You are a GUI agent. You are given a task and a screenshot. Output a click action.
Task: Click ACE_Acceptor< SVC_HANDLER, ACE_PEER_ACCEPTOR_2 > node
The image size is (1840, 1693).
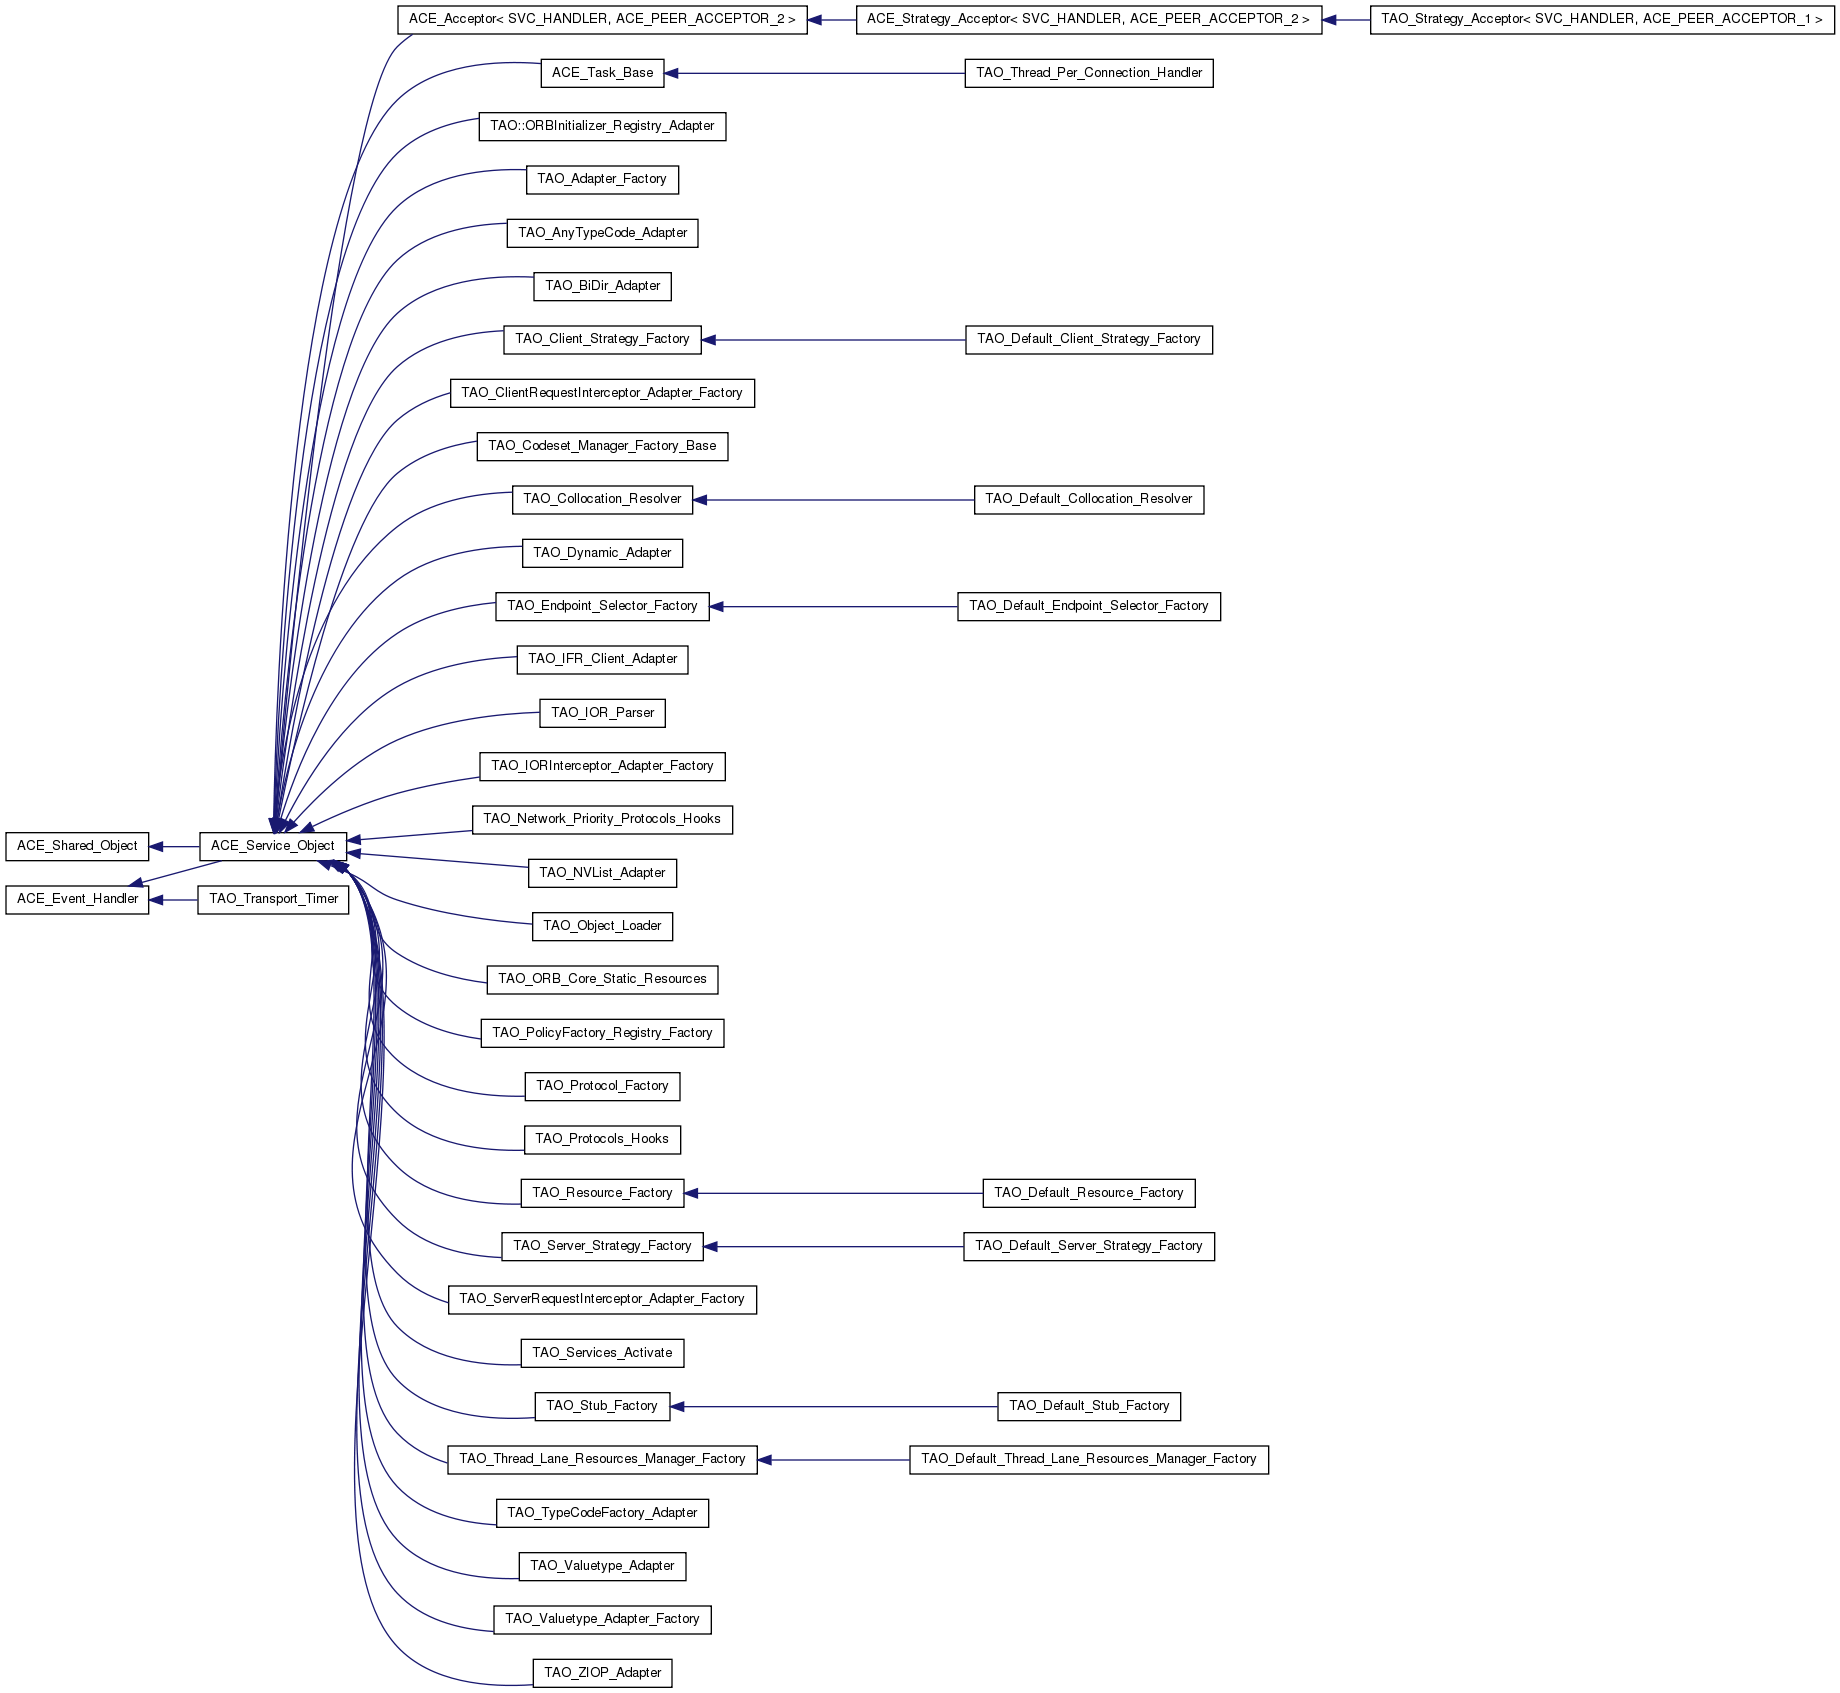(x=602, y=19)
